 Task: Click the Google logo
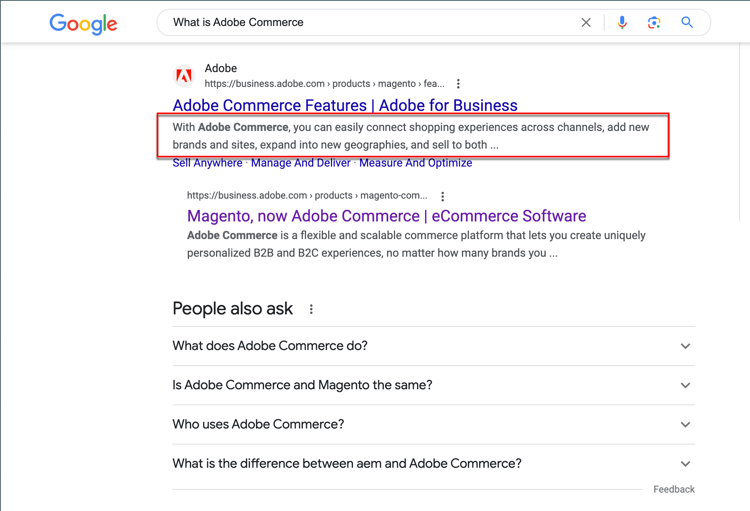pos(84,24)
